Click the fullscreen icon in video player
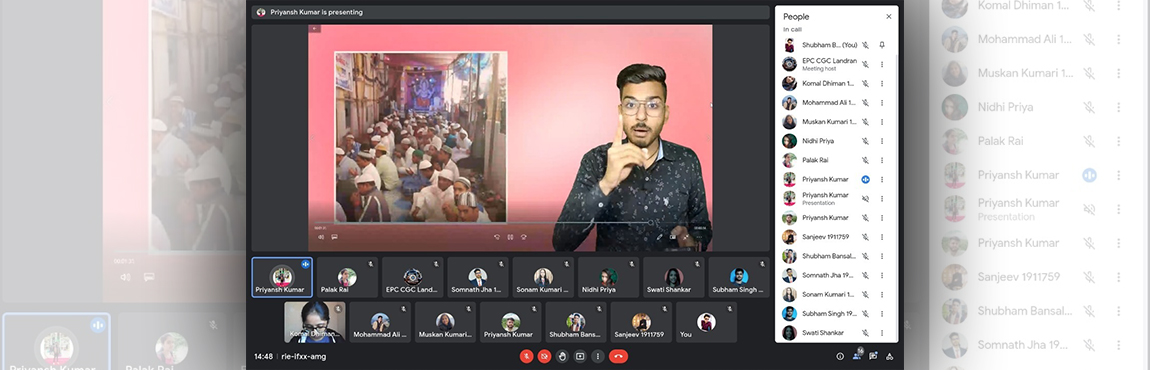Viewport: 1150px width, 370px height. tap(686, 237)
